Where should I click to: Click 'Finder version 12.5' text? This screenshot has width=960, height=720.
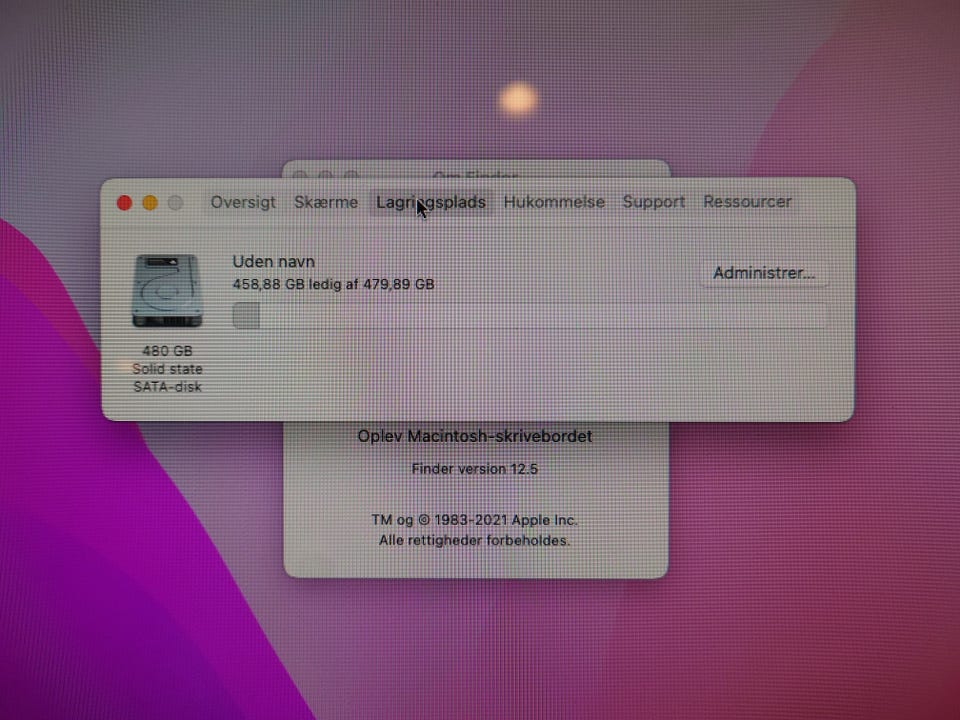click(x=474, y=469)
